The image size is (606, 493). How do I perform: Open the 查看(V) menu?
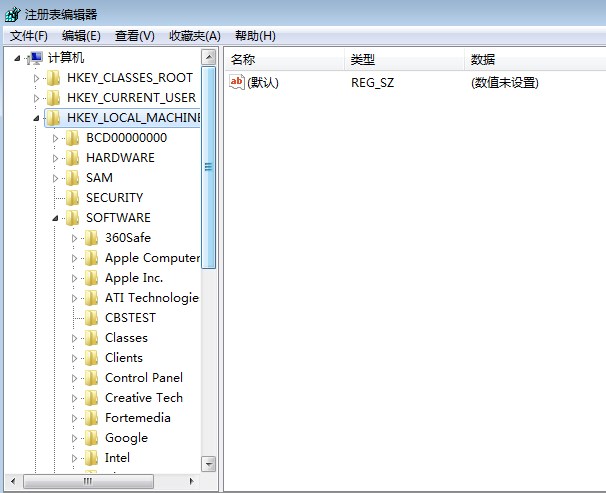[134, 36]
